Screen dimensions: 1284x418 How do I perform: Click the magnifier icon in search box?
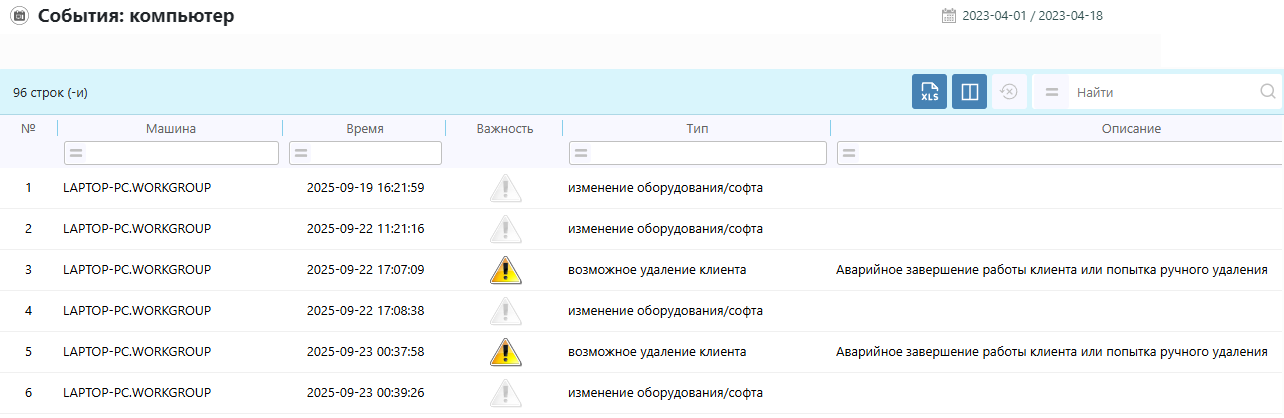[x=1267, y=92]
